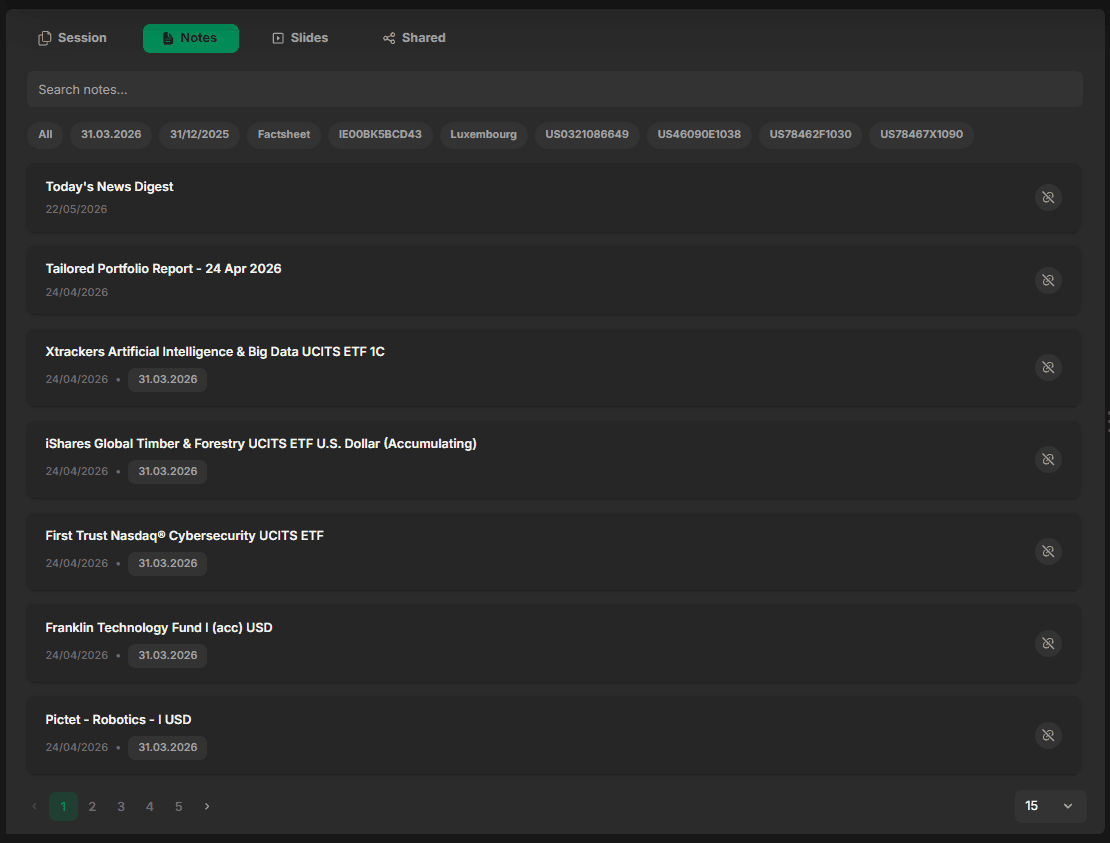Open Franklin Technology Fund I (acc) USD note
The height and width of the screenshot is (843, 1110).
point(553,643)
